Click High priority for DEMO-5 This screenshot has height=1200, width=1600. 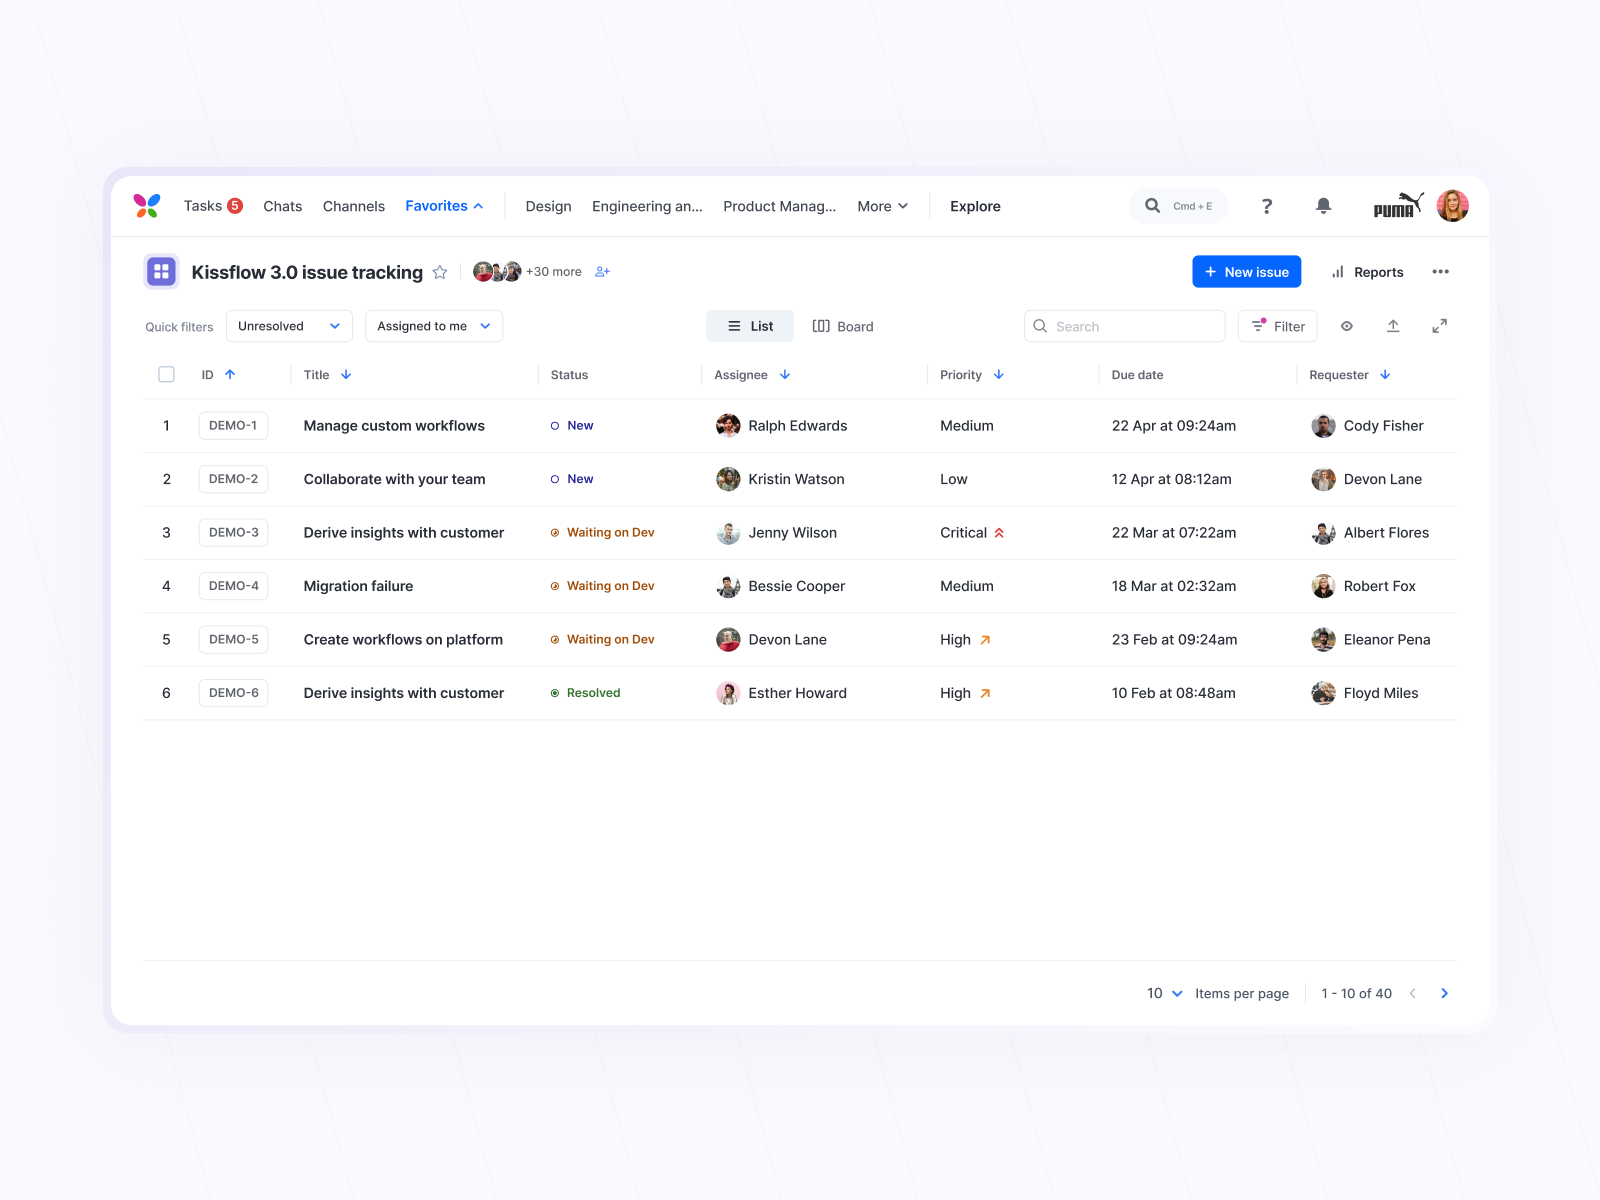tap(965, 640)
